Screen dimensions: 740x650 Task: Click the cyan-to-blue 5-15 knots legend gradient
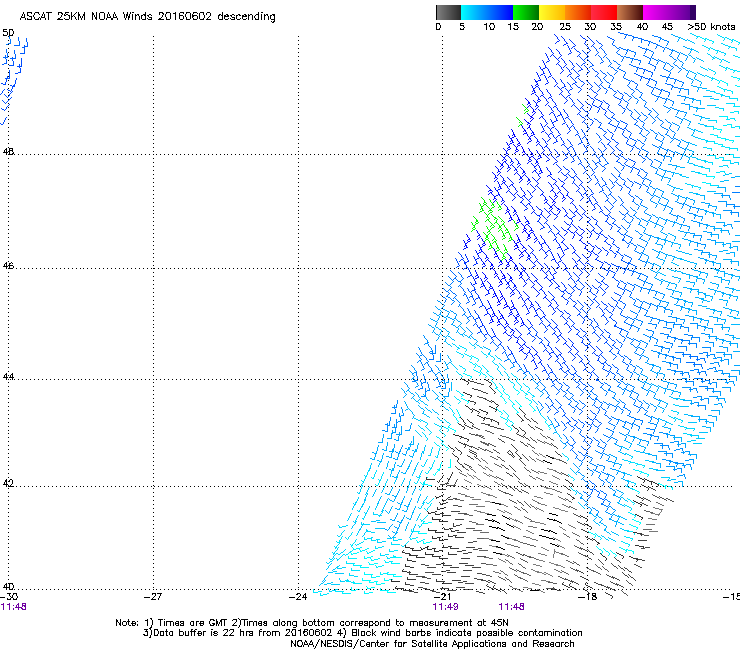[x=487, y=12]
